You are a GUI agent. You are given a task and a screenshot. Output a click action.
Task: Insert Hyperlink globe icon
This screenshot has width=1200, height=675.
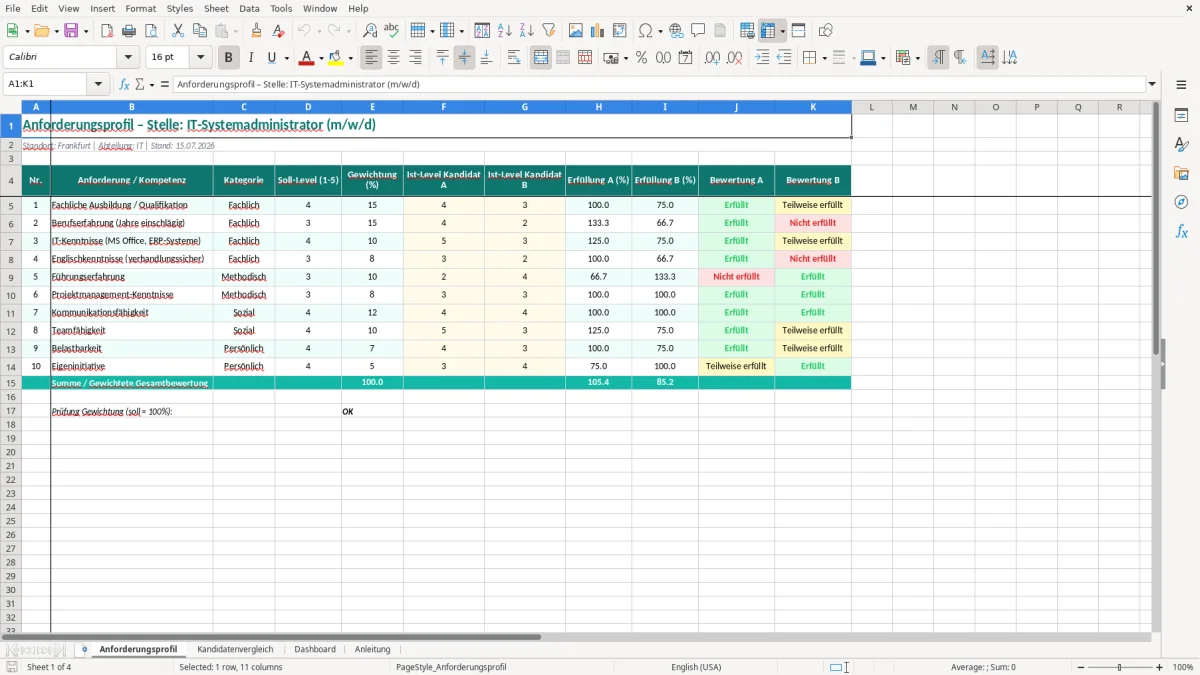click(x=676, y=31)
